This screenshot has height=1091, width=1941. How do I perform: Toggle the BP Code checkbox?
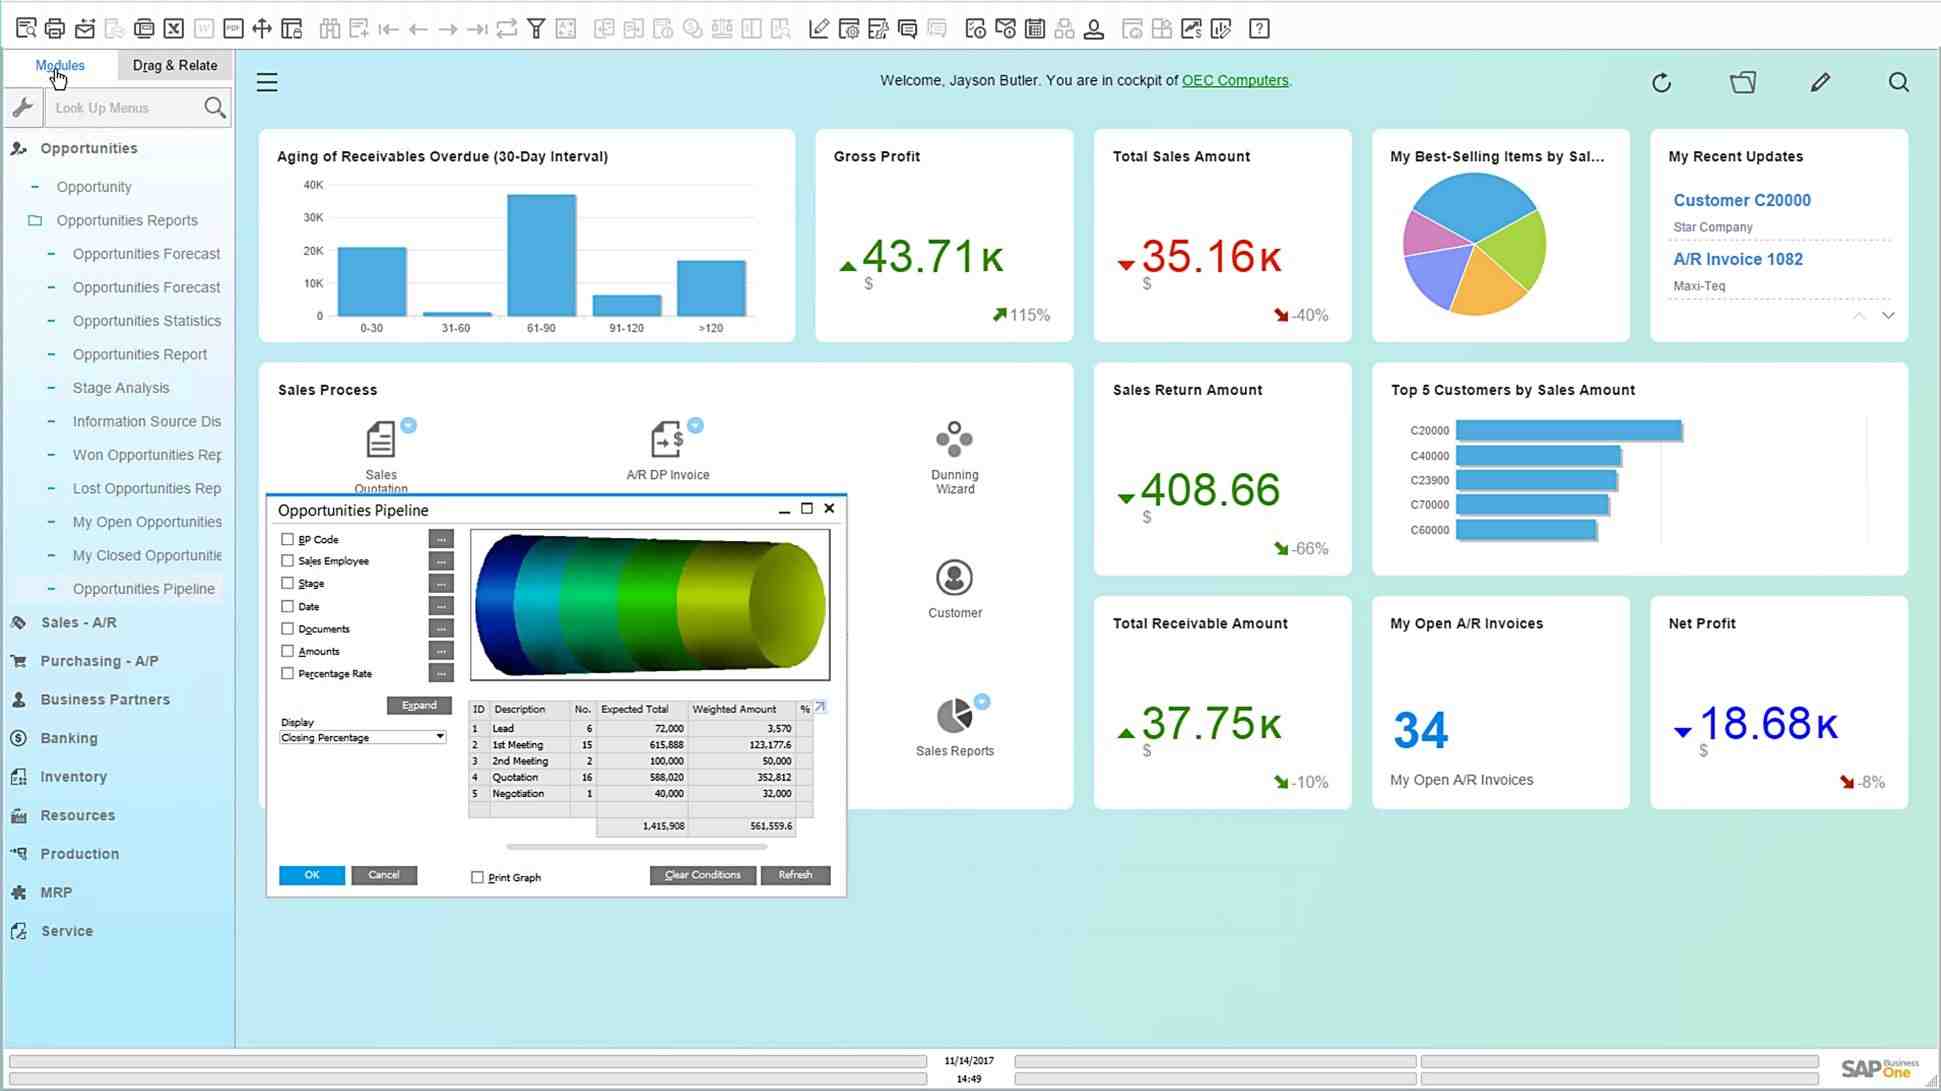287,539
